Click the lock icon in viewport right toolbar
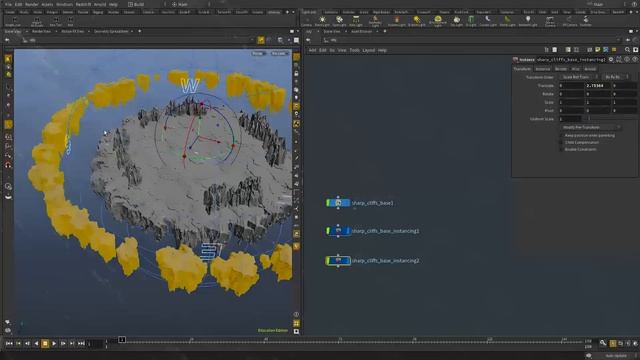The image size is (640, 360). pyautogui.click(x=296, y=73)
